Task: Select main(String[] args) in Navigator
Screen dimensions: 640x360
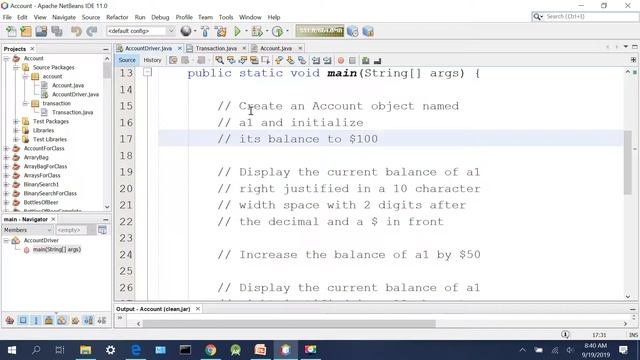Action: click(57, 249)
